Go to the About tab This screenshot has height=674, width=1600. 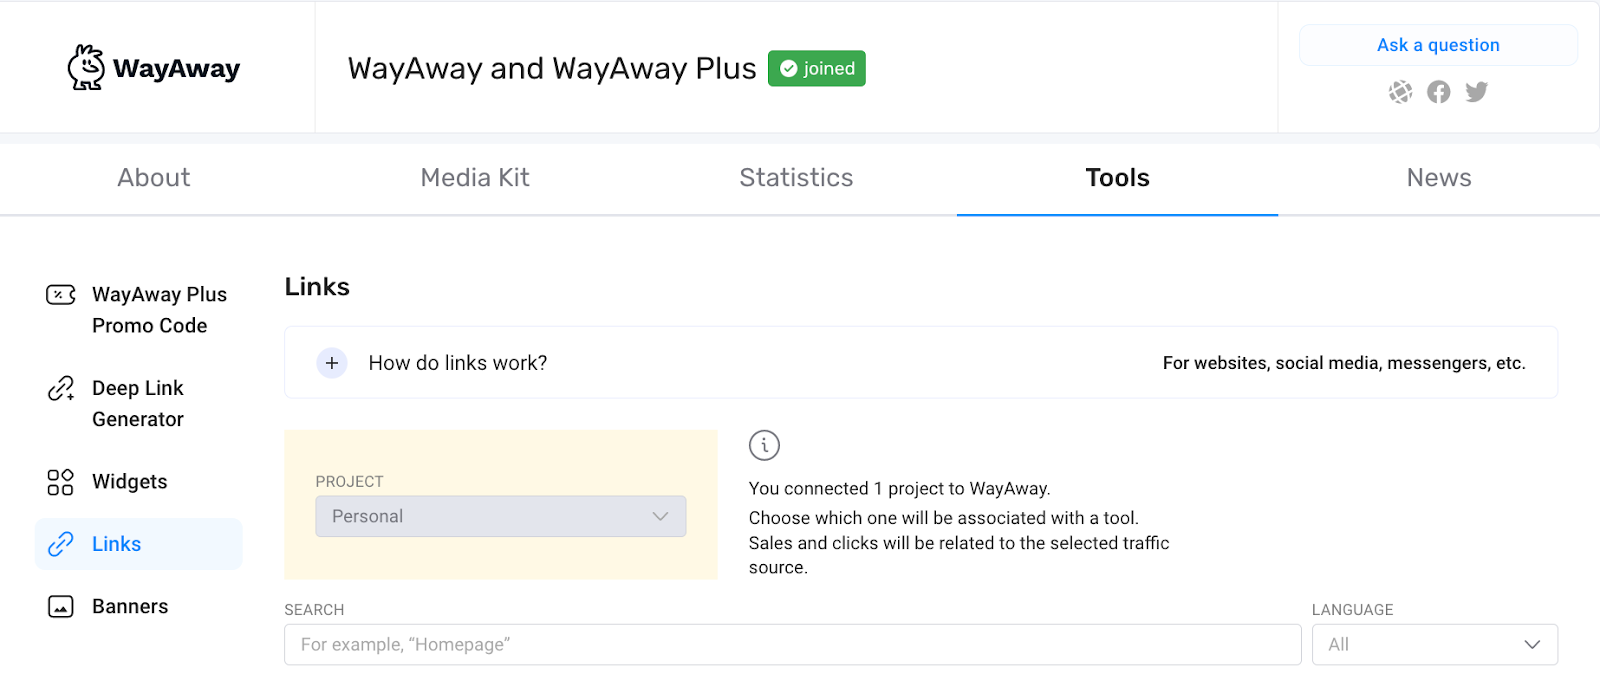point(154,178)
